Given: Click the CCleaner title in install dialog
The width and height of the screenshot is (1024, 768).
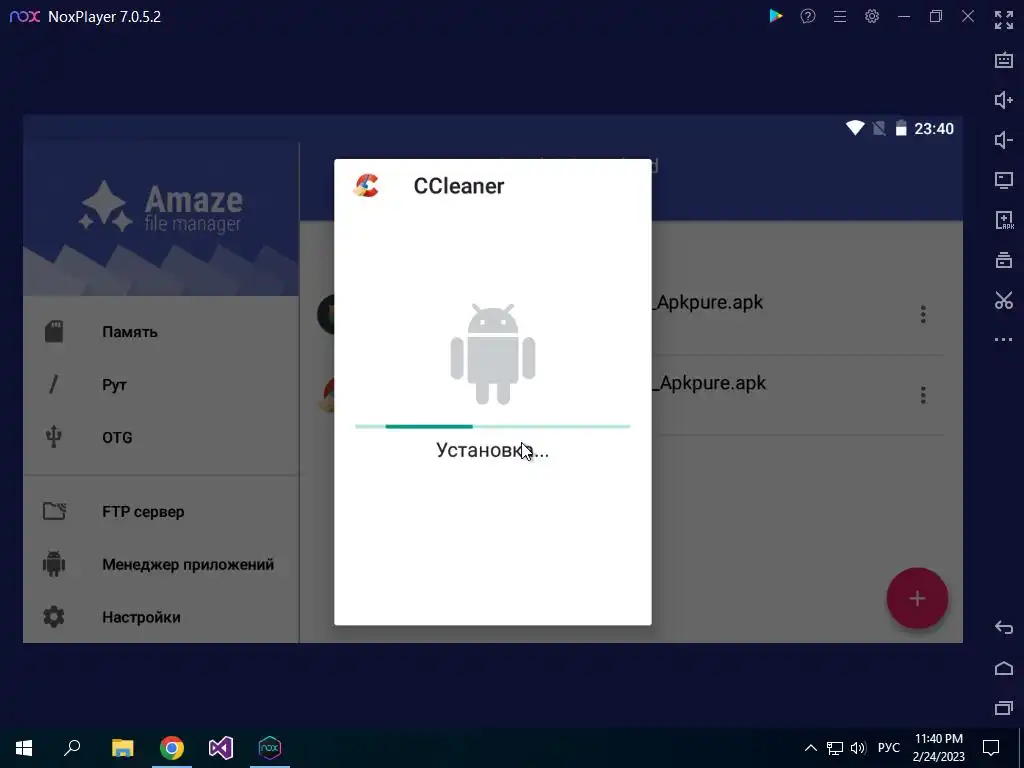Looking at the screenshot, I should (458, 186).
